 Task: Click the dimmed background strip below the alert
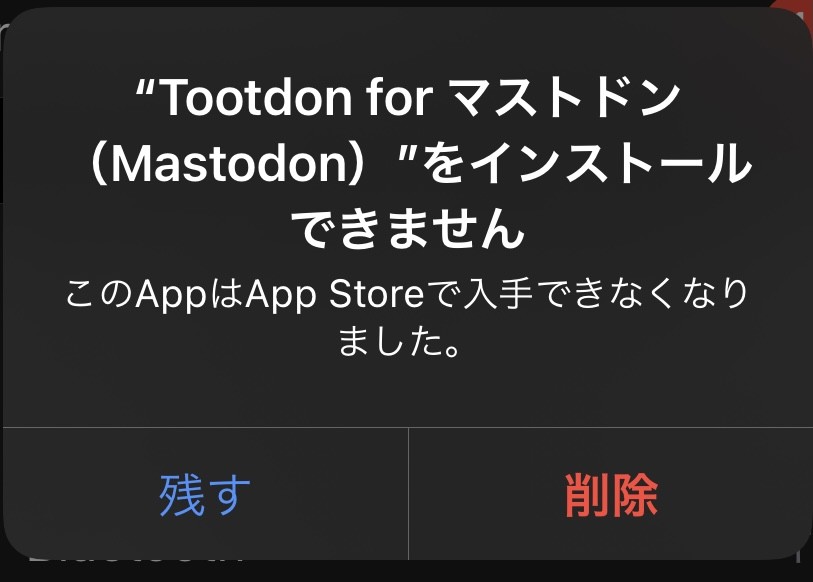point(406,572)
